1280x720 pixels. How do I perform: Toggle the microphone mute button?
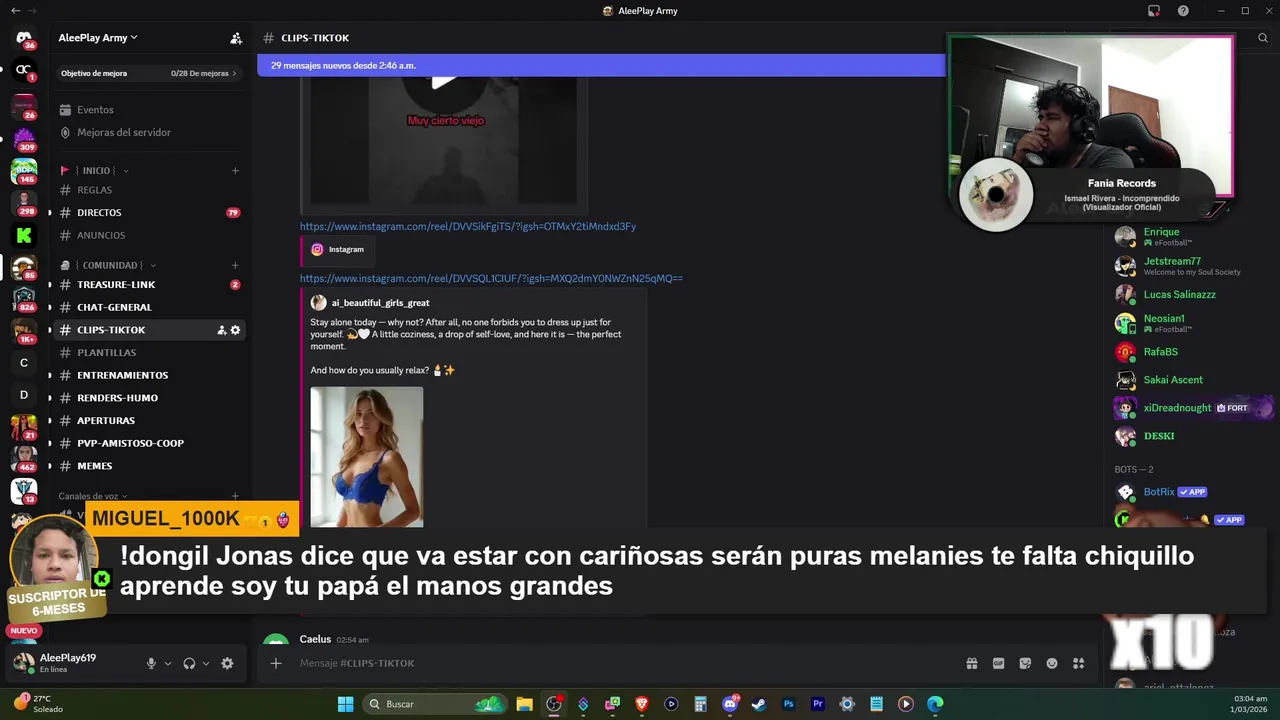pyautogui.click(x=151, y=663)
